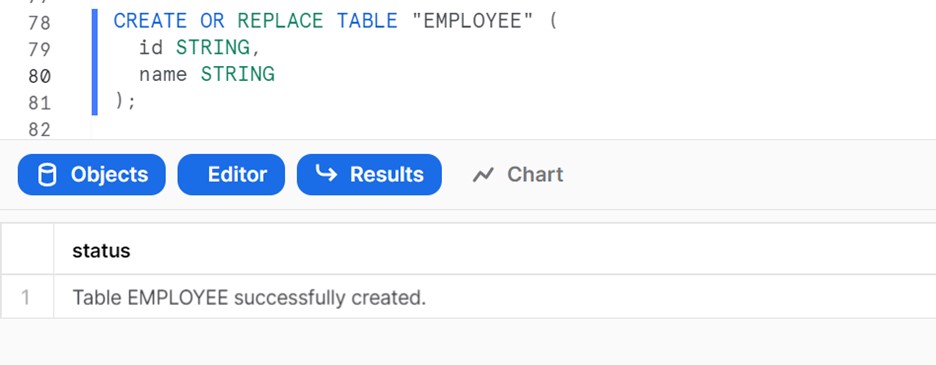The height and width of the screenshot is (365, 936).
Task: Click the database icon on Objects button
Action: [x=47, y=174]
